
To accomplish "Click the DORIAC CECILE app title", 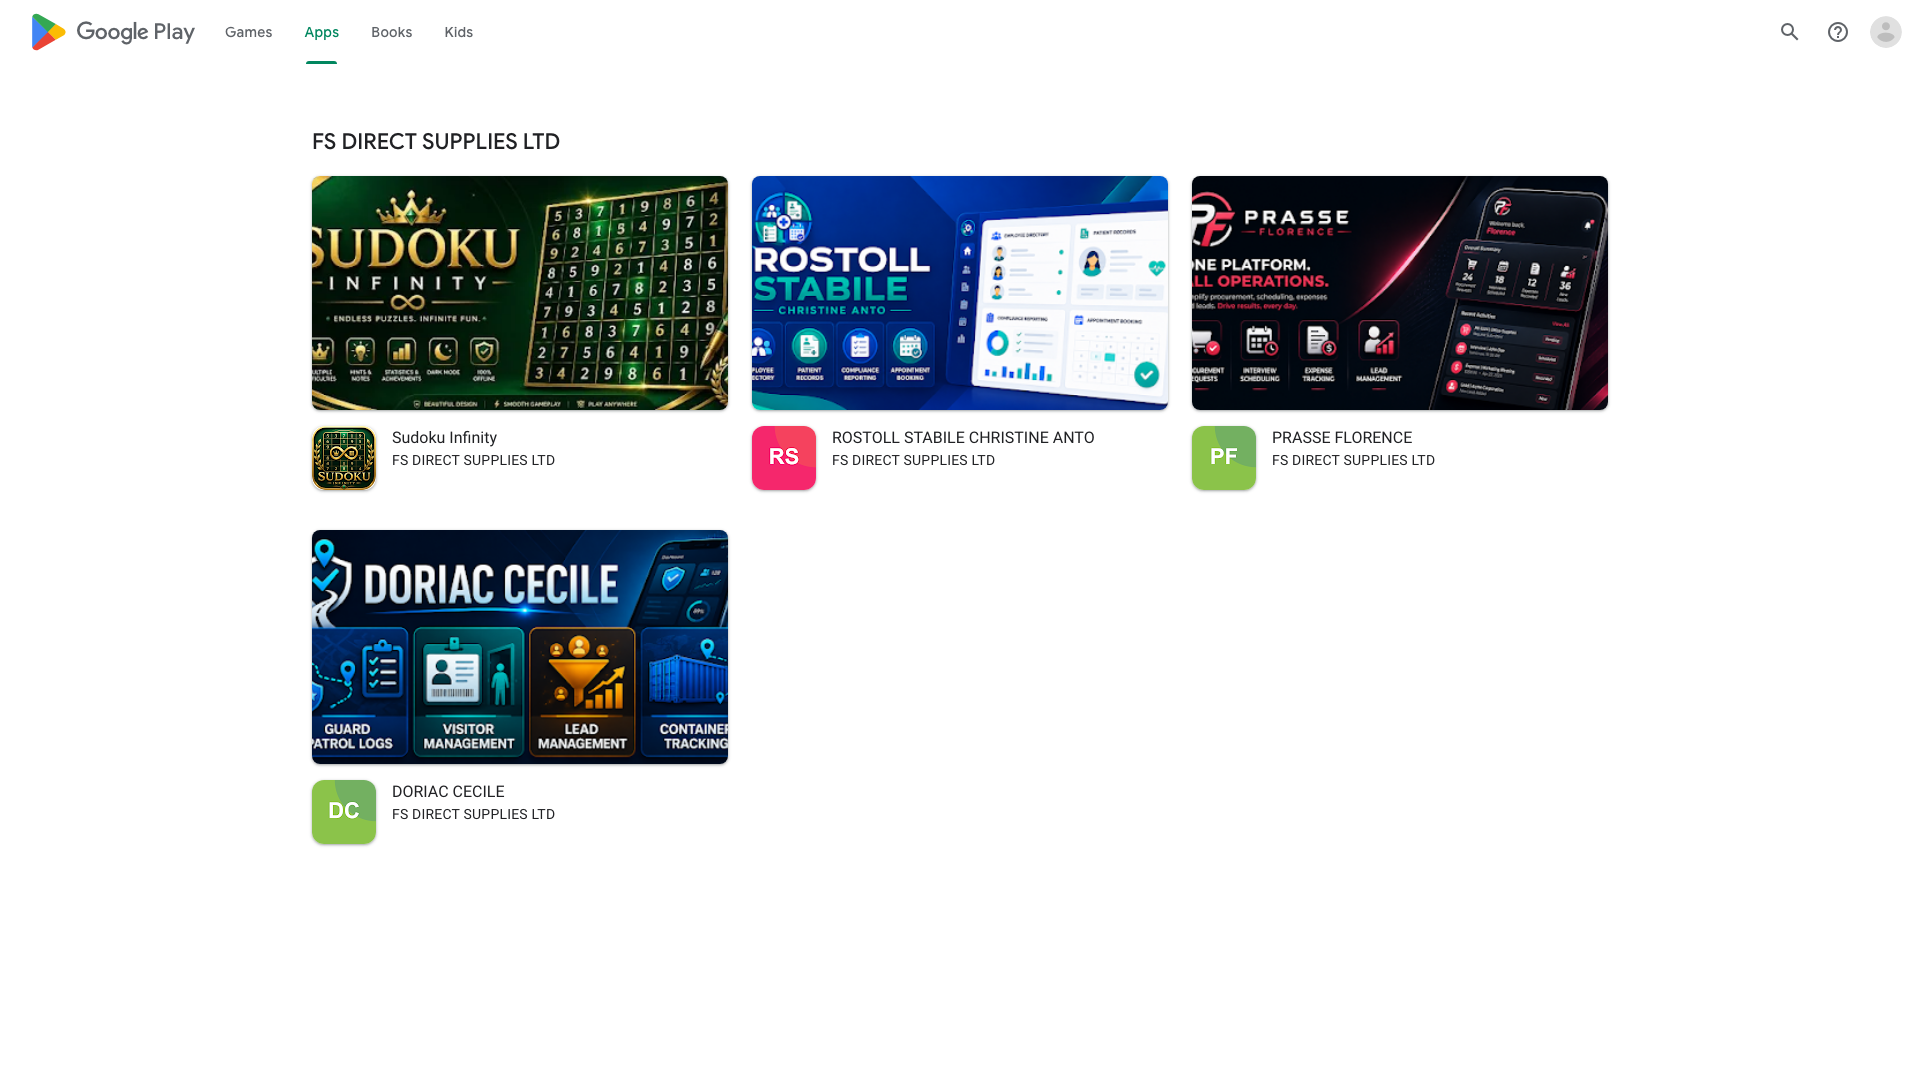I will click(448, 792).
